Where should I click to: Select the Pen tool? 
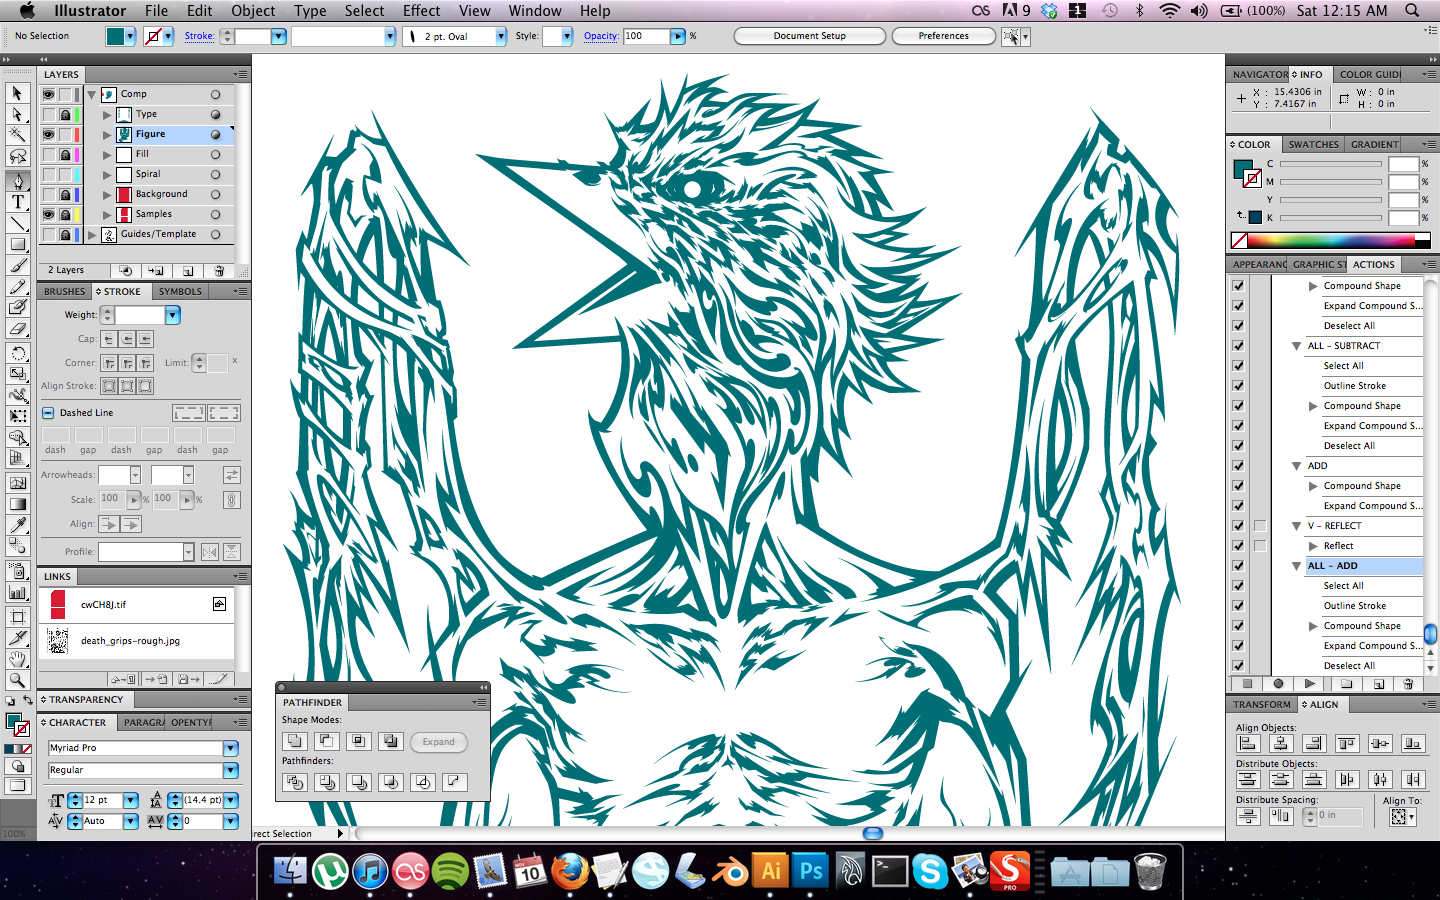[17, 181]
